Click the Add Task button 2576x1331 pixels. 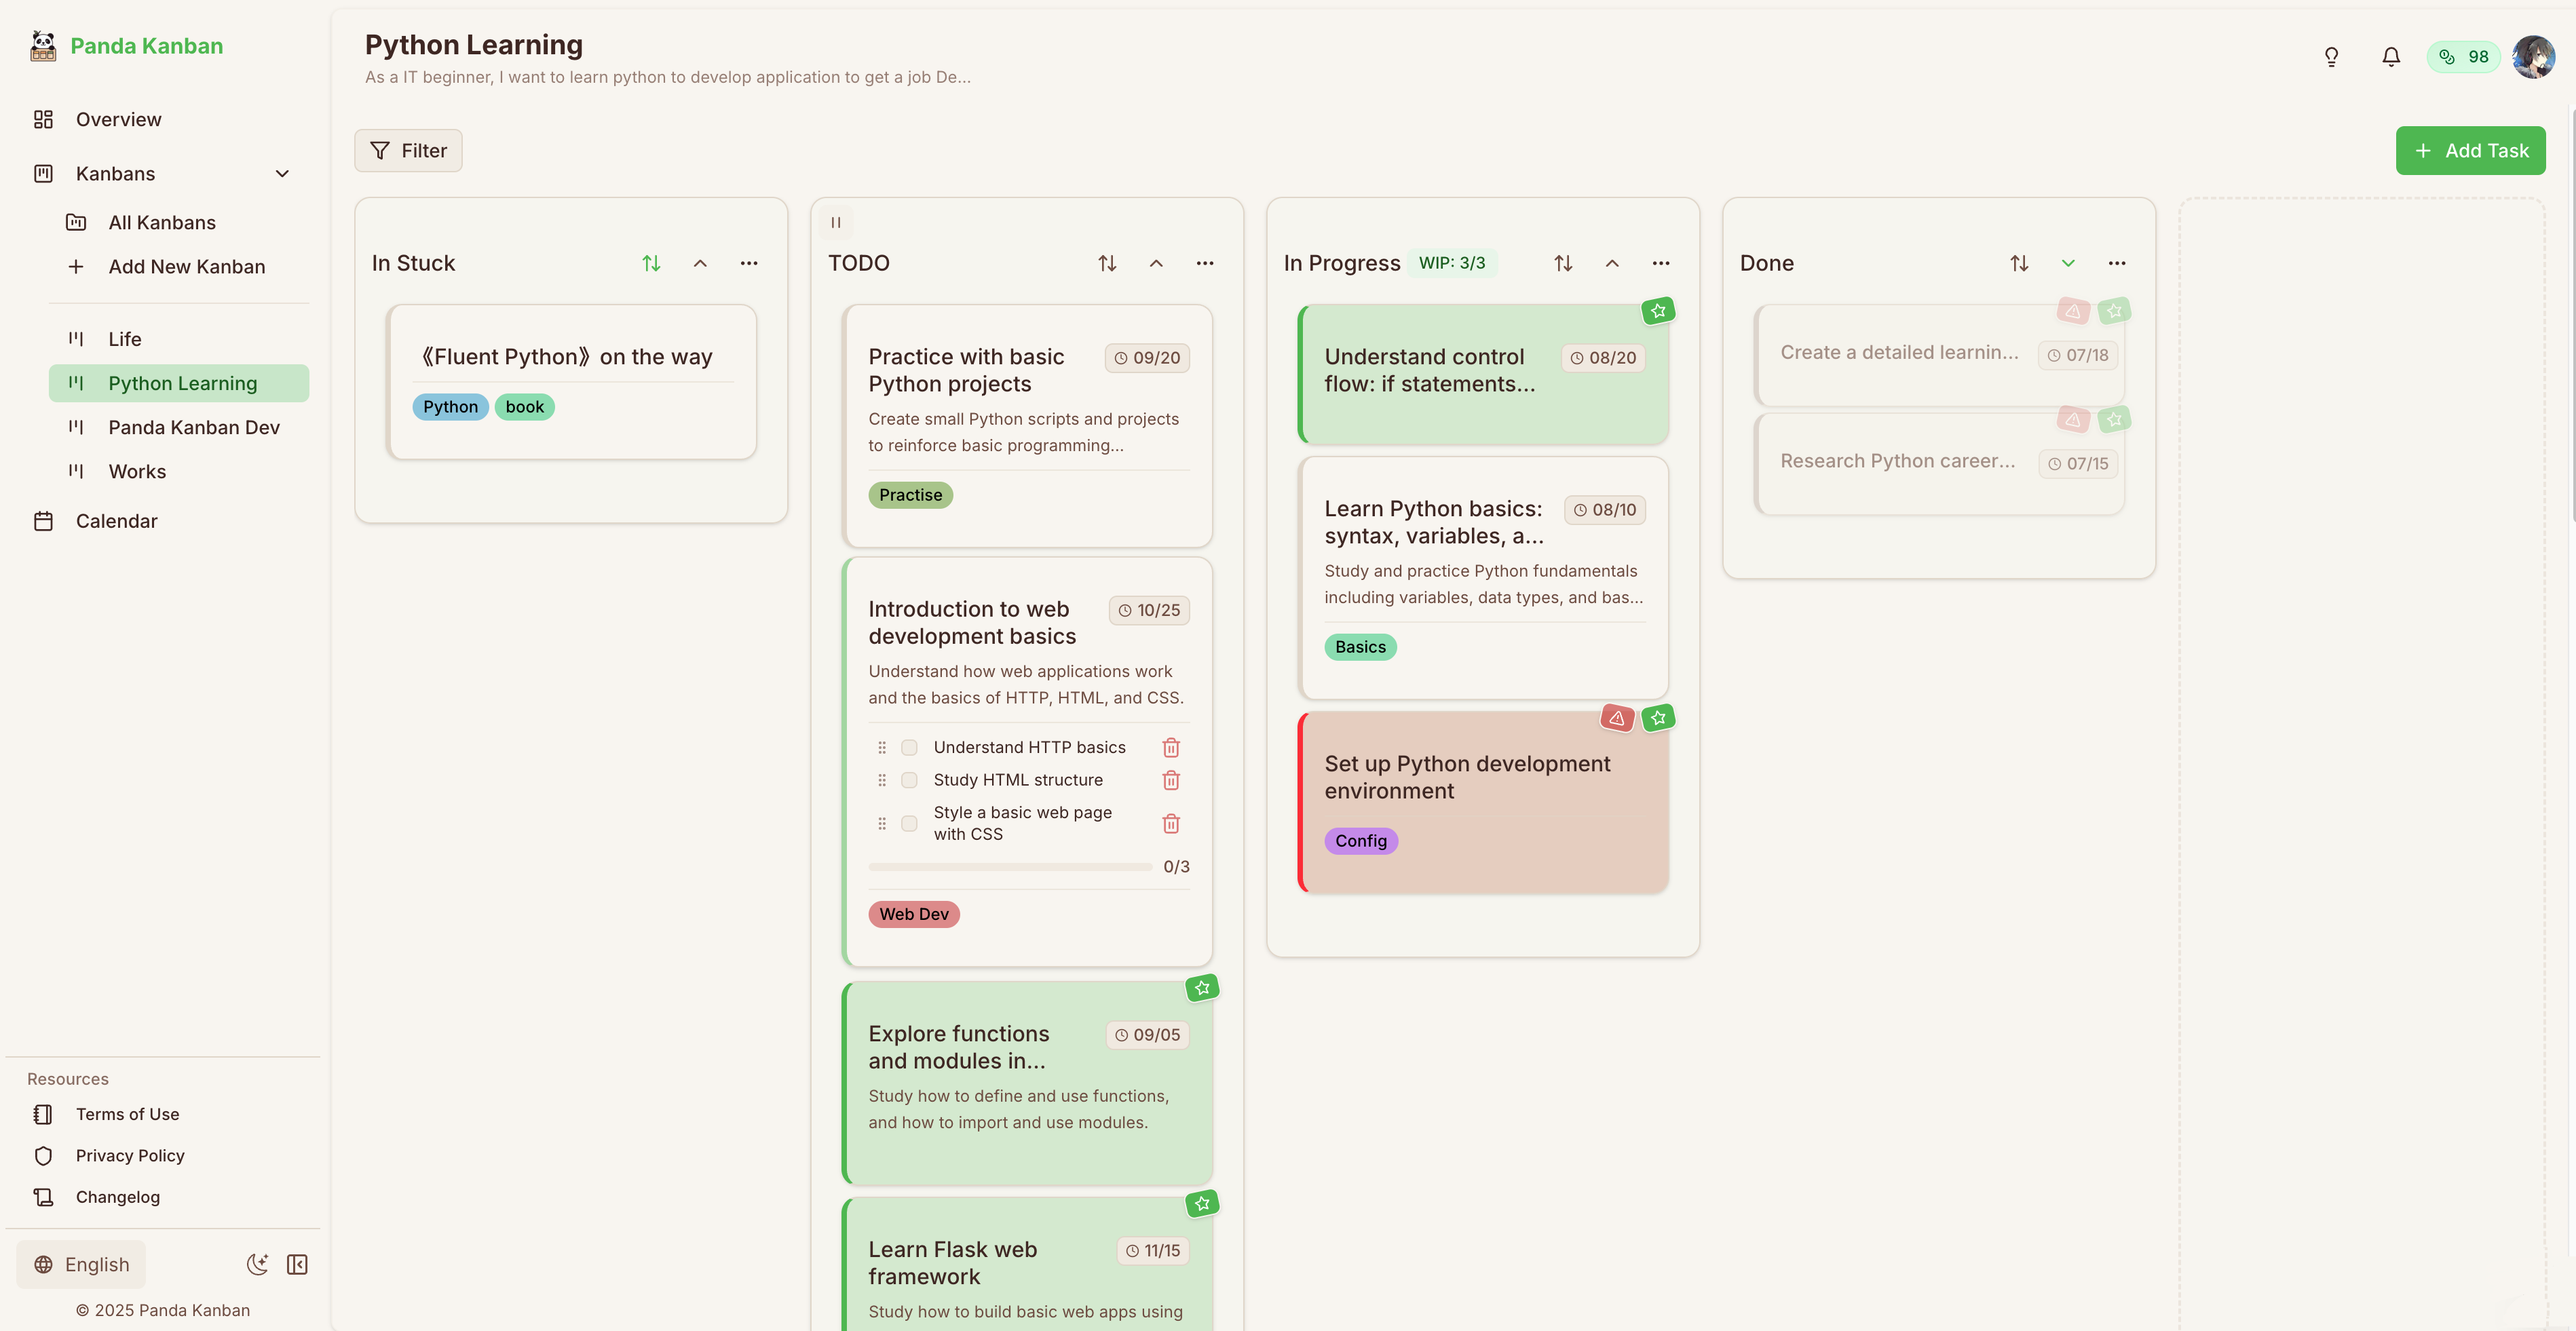pyautogui.click(x=2471, y=150)
